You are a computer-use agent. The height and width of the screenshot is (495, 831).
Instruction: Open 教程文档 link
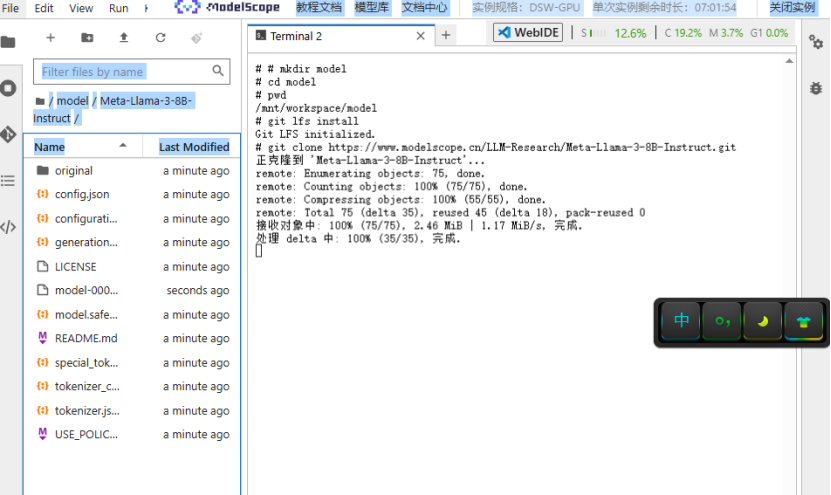pyautogui.click(x=319, y=7)
